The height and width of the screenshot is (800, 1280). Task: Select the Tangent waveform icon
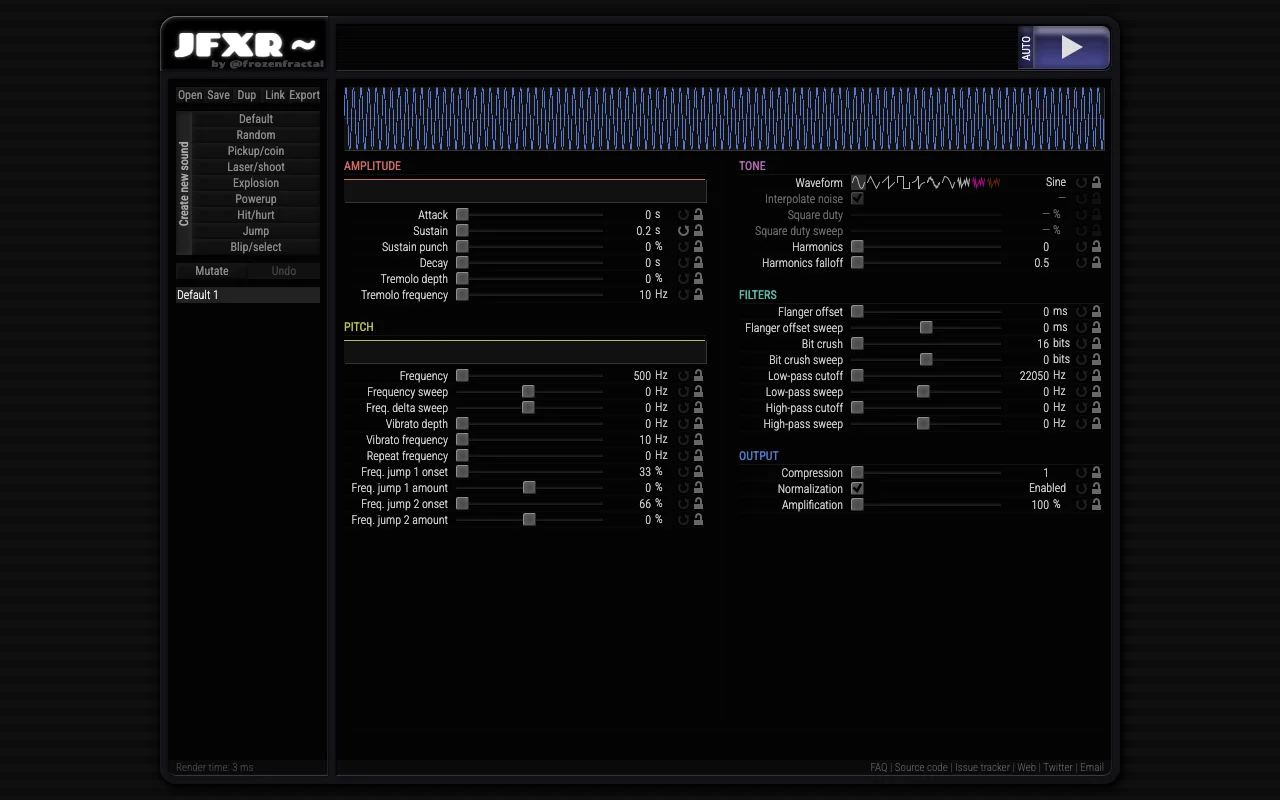click(x=918, y=183)
